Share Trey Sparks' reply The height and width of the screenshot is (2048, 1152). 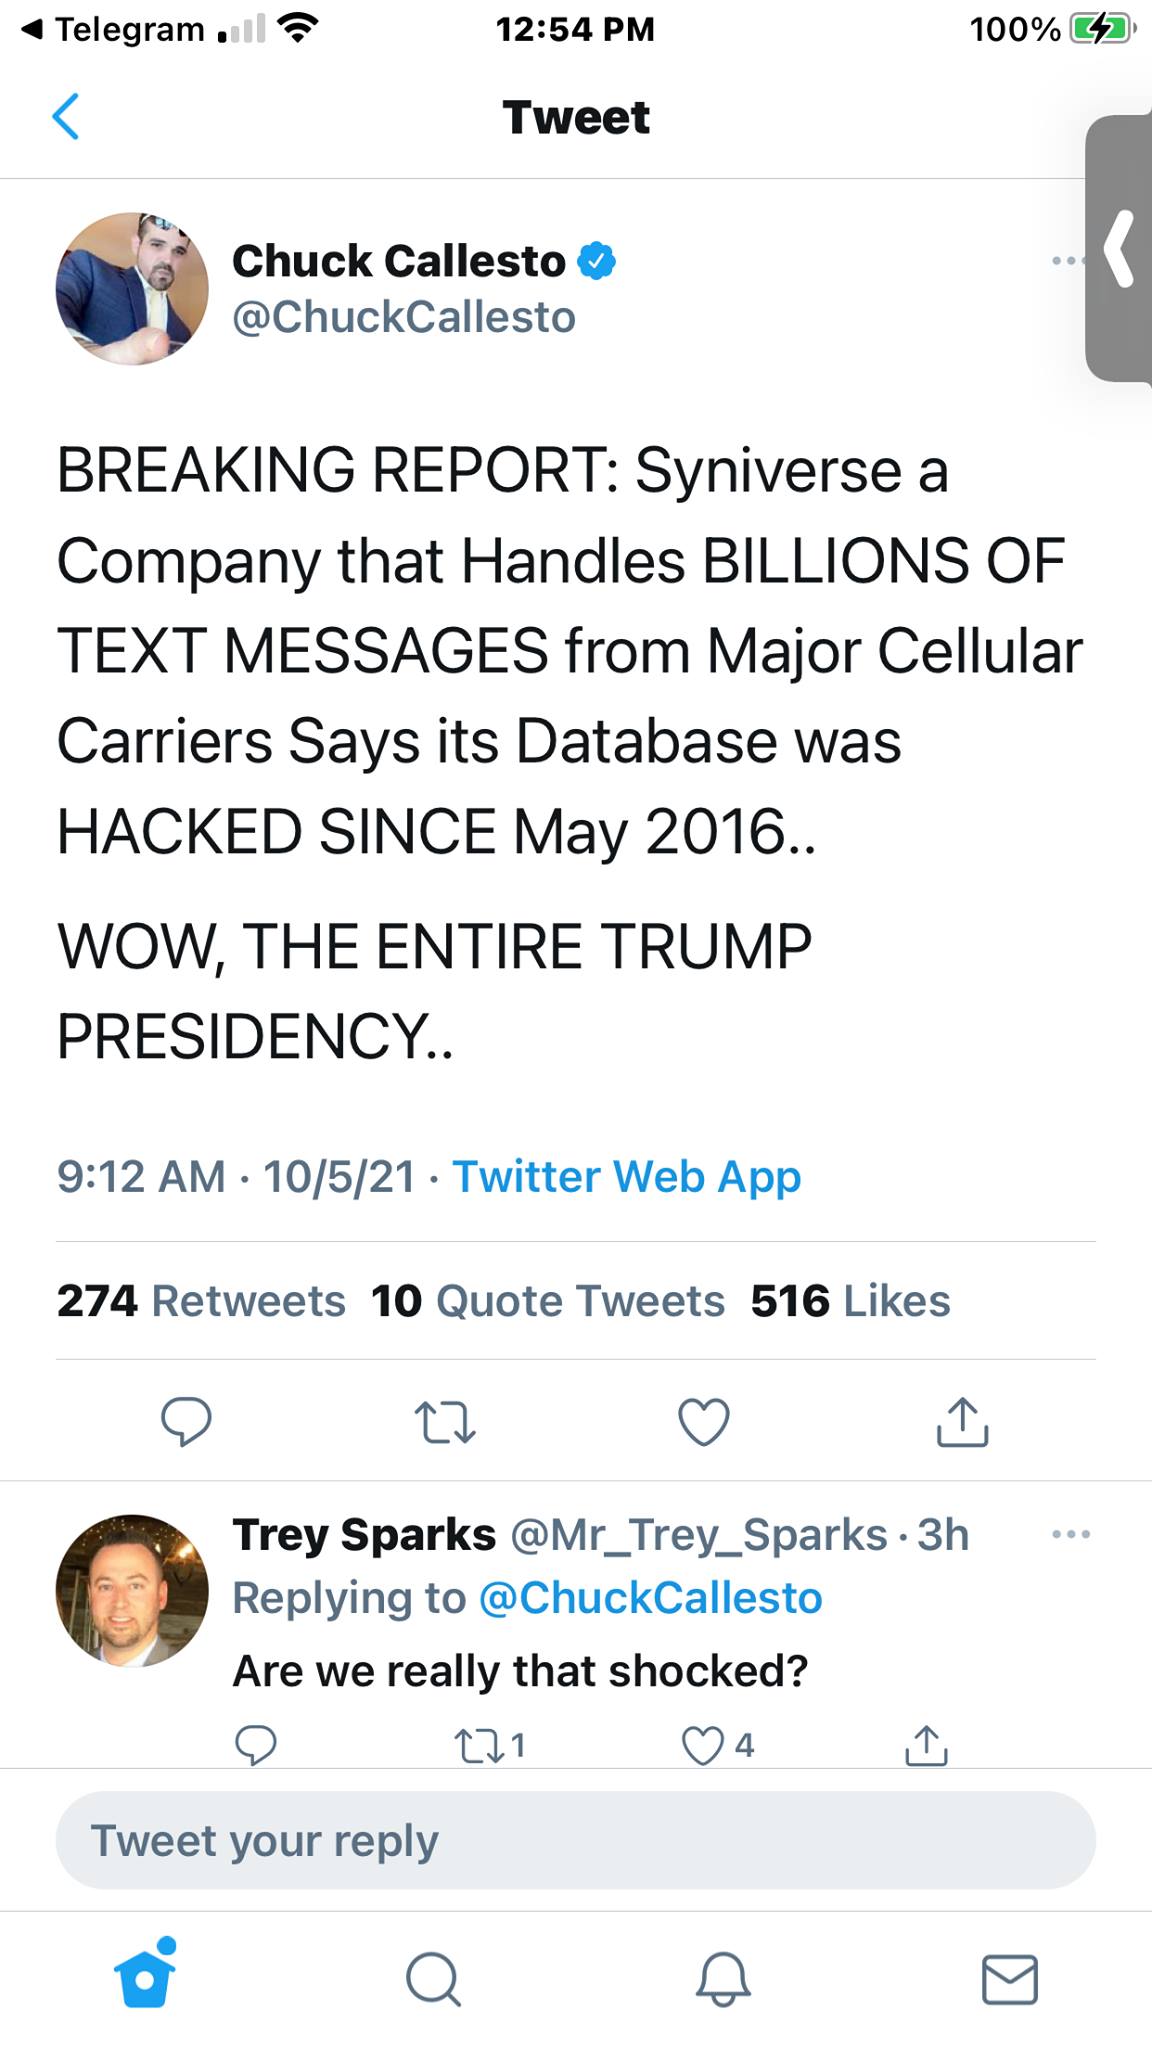click(x=926, y=1745)
